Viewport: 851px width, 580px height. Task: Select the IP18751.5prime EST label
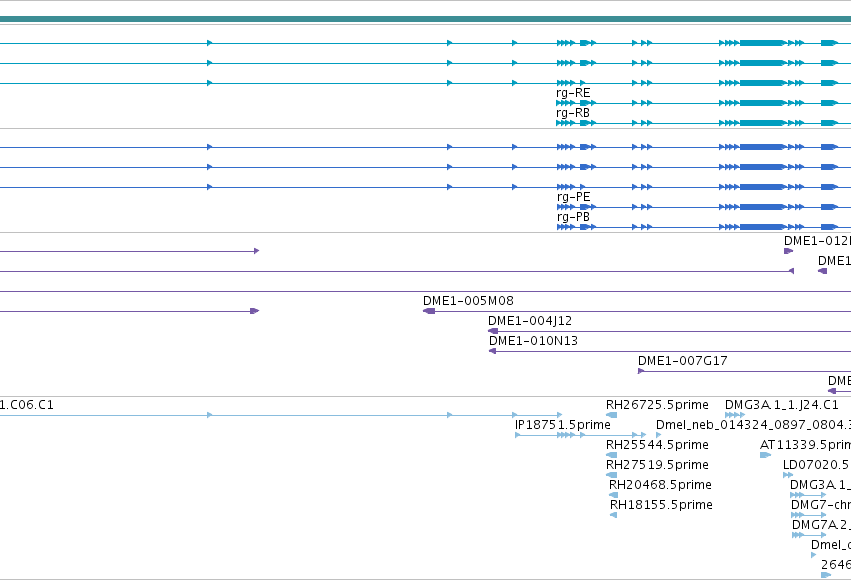click(563, 425)
